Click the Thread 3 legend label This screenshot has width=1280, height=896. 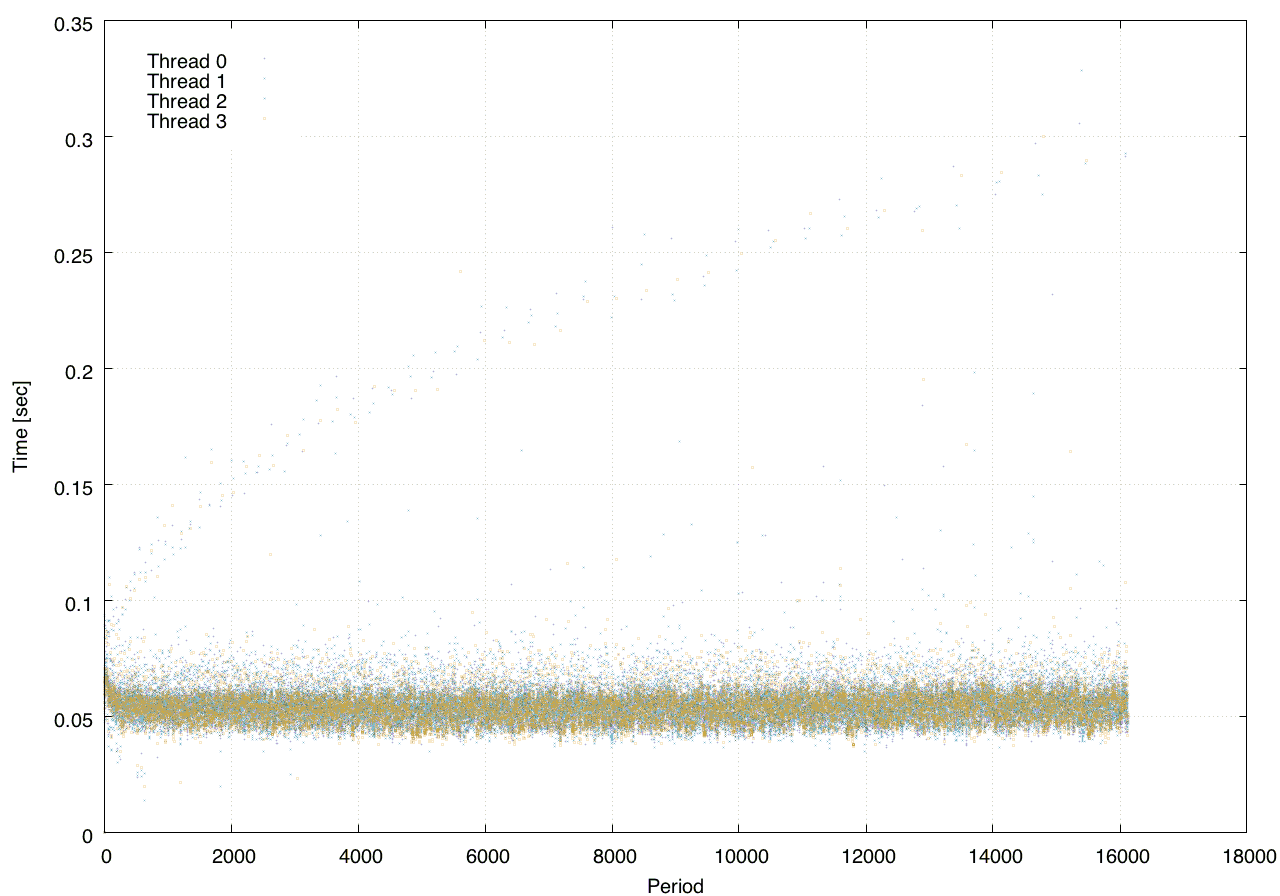187,122
